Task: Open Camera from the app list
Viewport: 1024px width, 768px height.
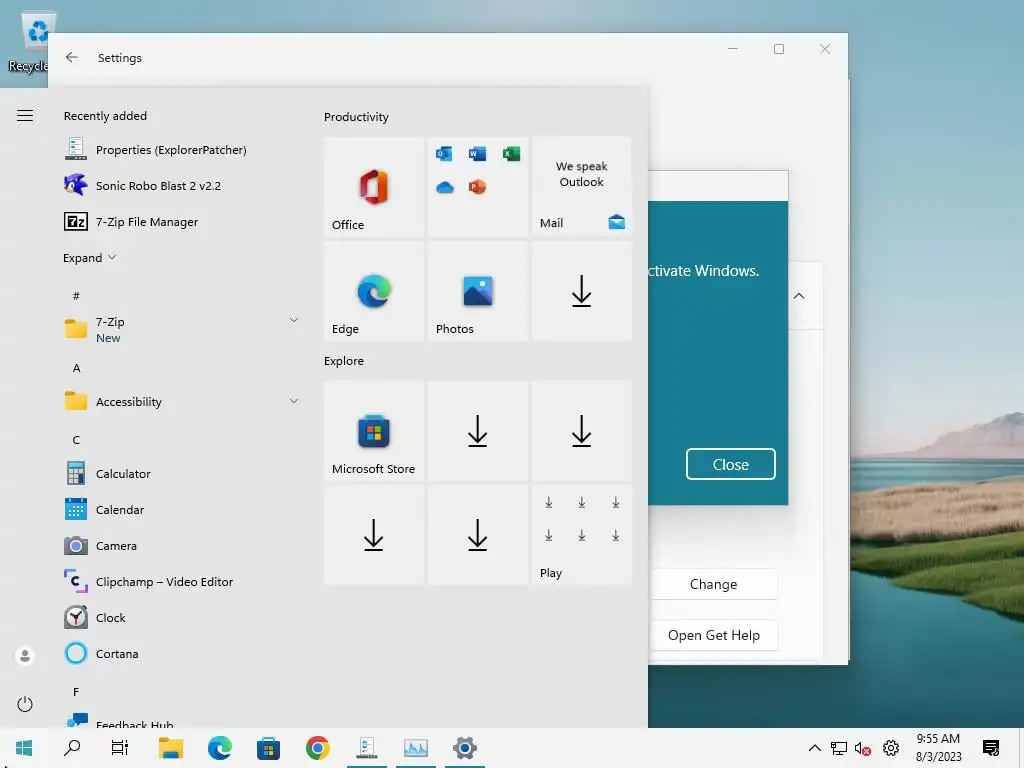Action: click(183, 545)
